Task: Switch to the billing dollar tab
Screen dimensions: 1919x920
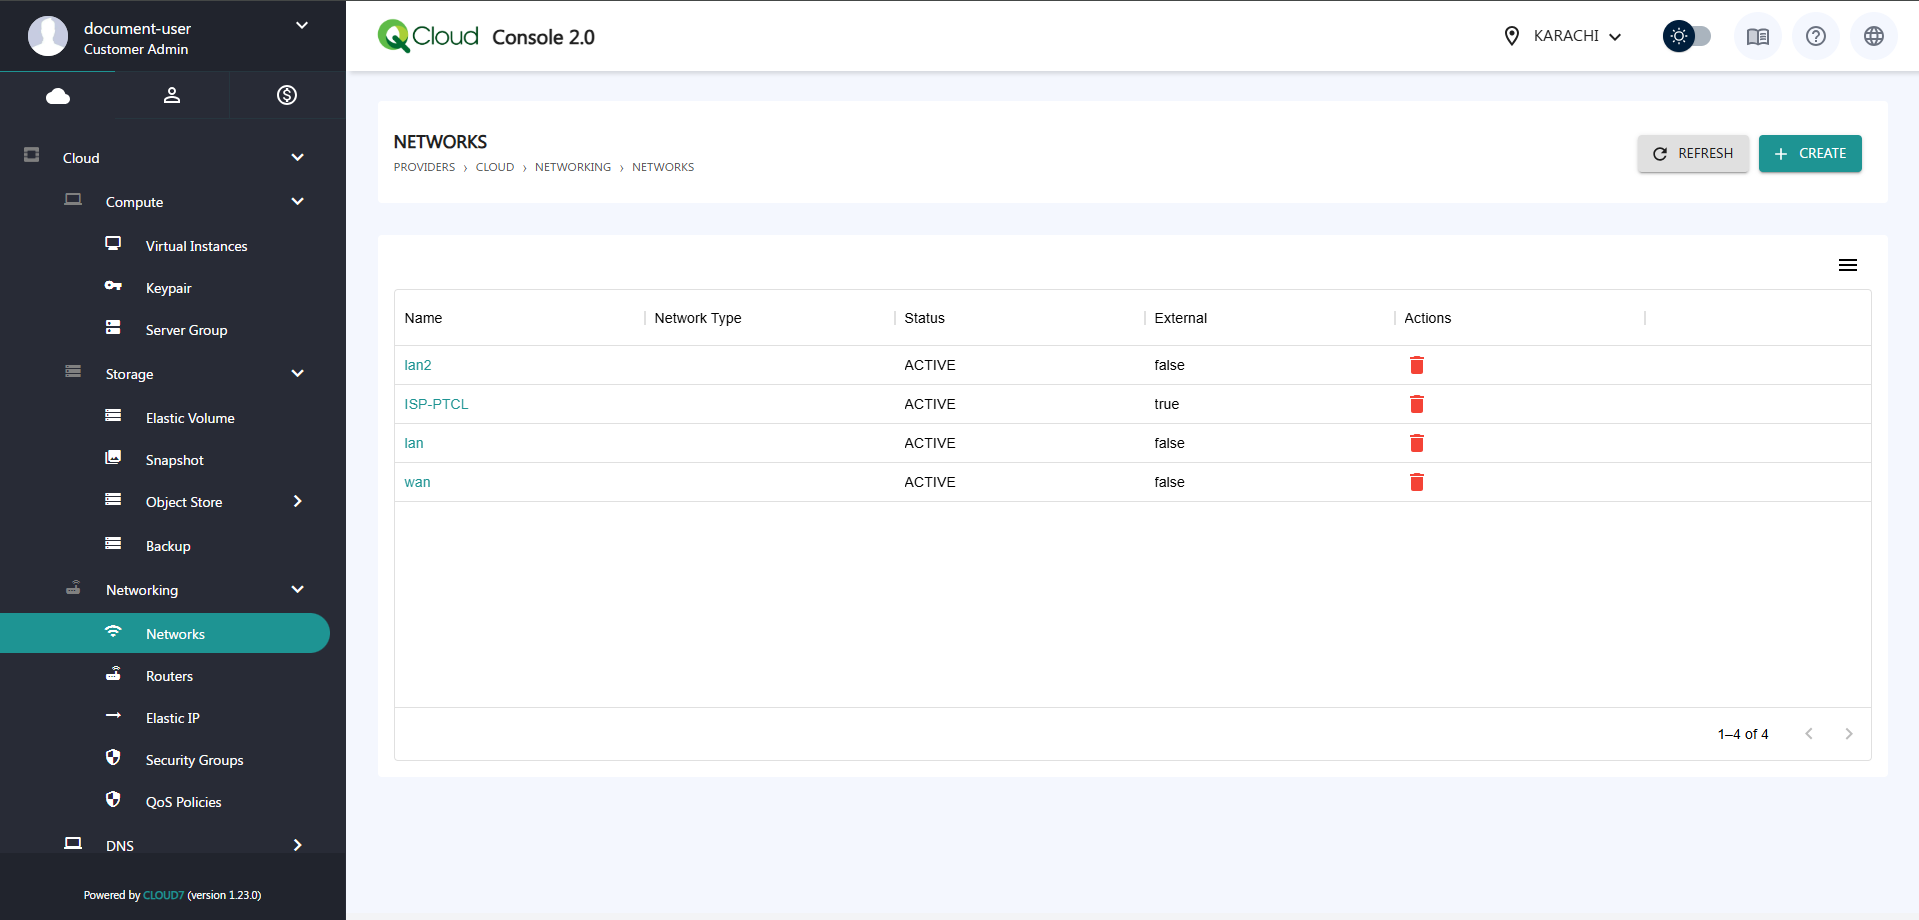Action: click(x=287, y=95)
